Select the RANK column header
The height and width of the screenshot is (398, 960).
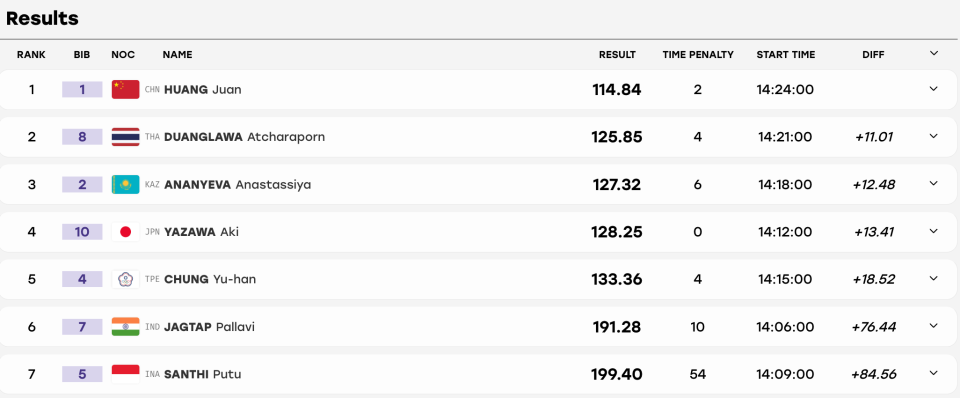31,54
